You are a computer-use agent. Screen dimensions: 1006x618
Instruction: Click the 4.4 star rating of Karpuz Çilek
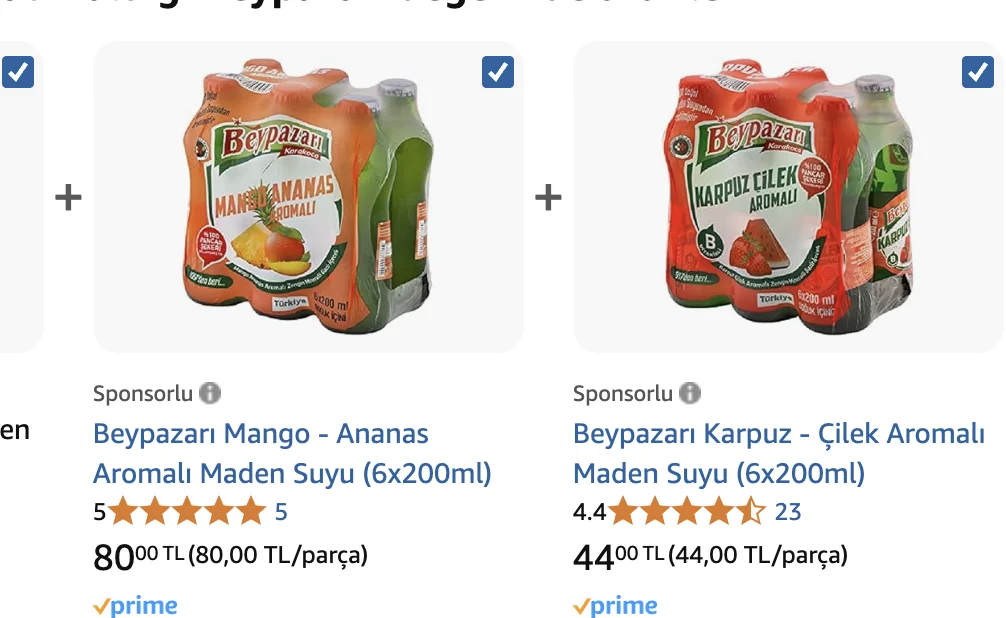(x=687, y=512)
